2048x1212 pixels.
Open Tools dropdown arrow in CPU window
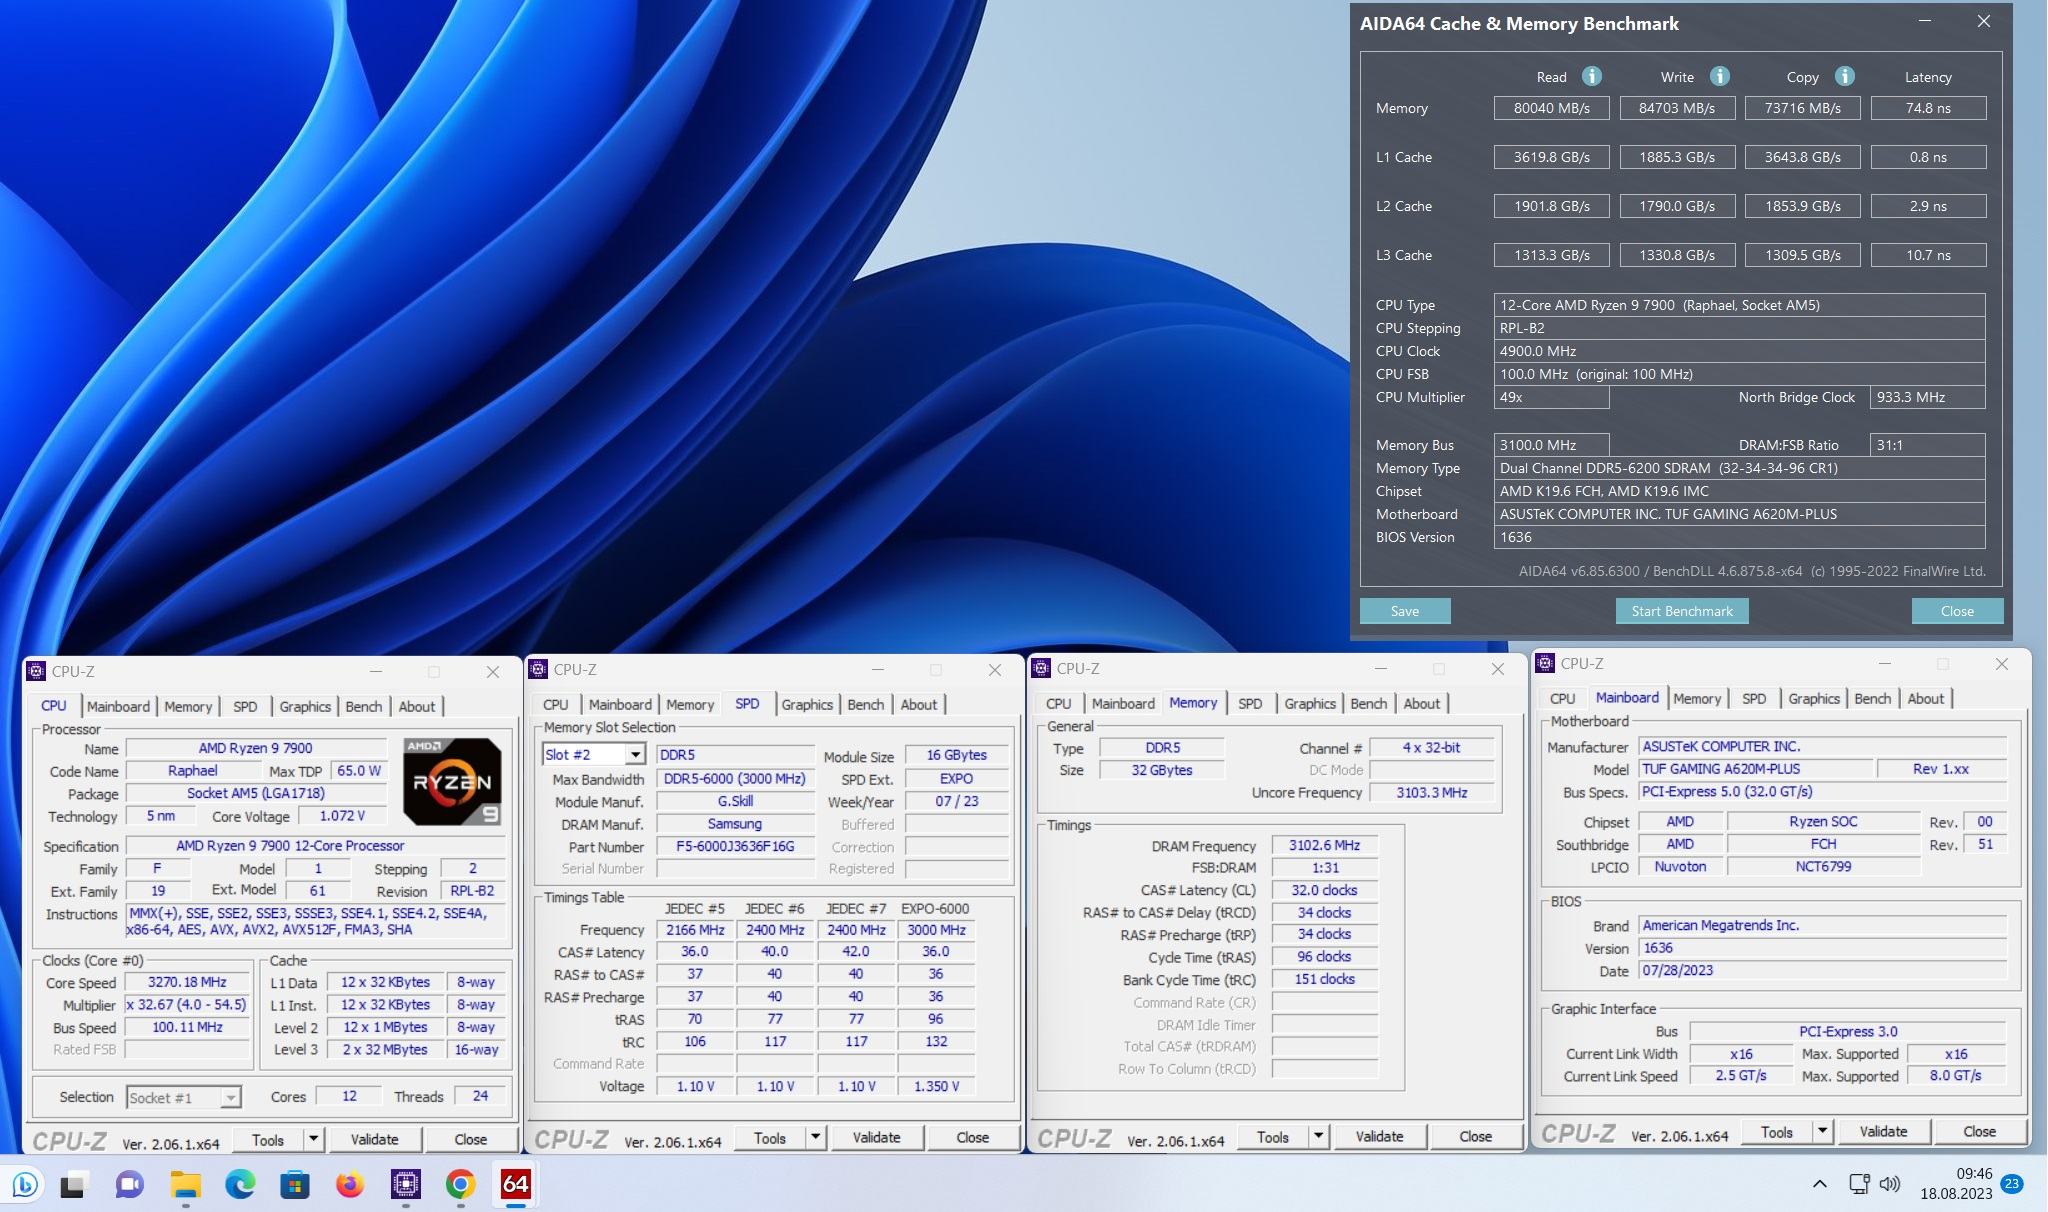(x=313, y=1139)
